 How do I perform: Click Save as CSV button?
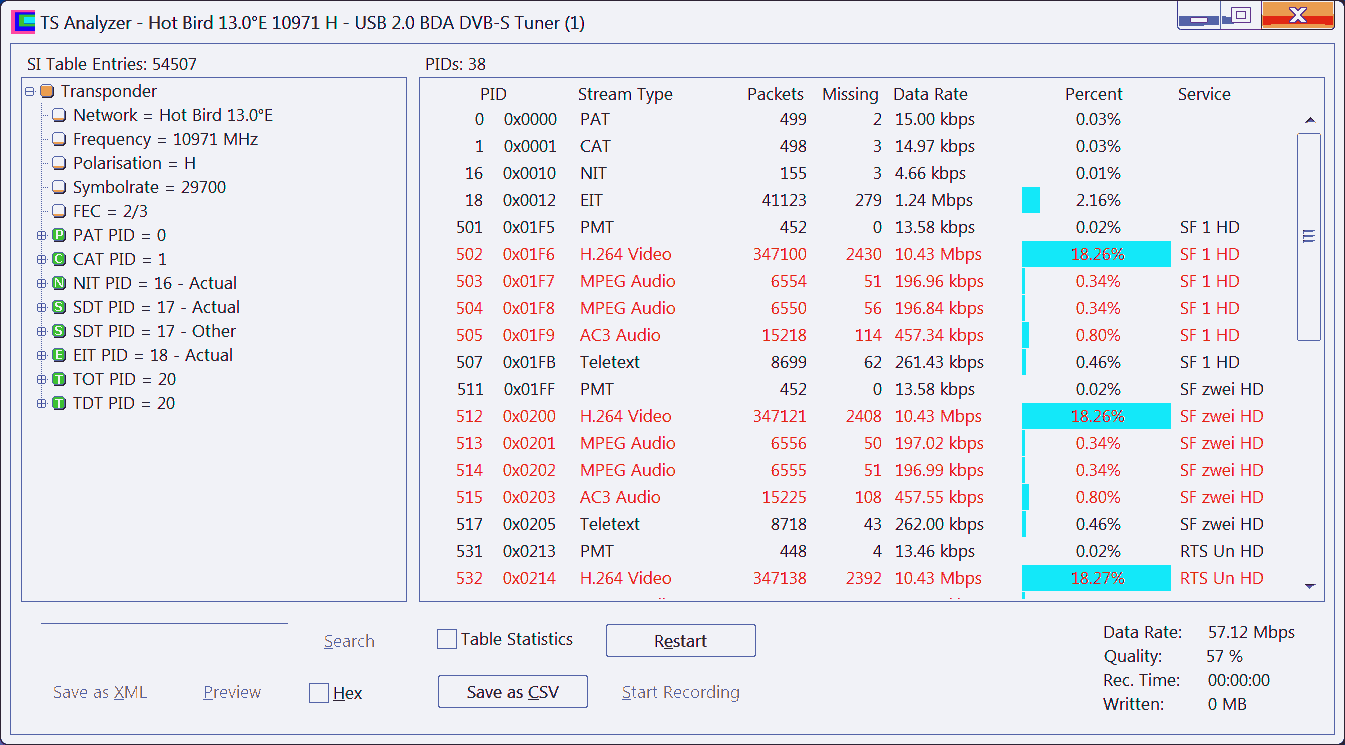point(512,692)
